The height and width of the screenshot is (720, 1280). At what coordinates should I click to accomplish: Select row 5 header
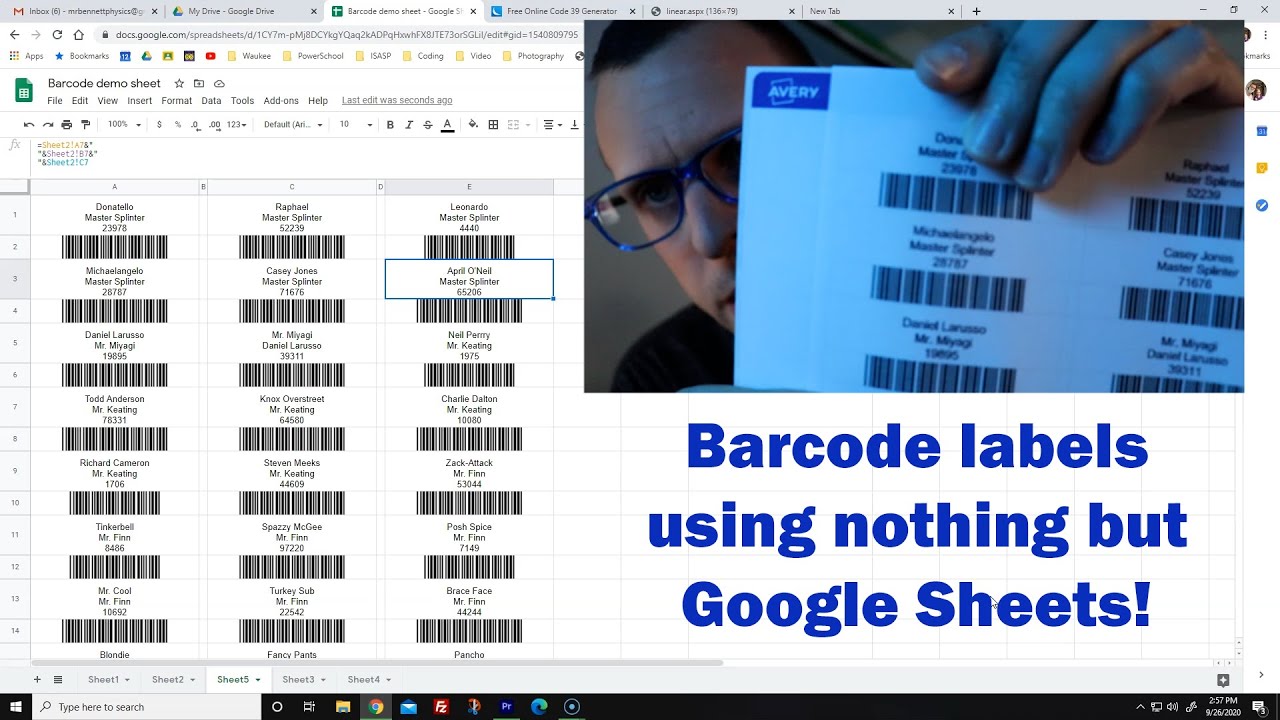tap(15, 343)
